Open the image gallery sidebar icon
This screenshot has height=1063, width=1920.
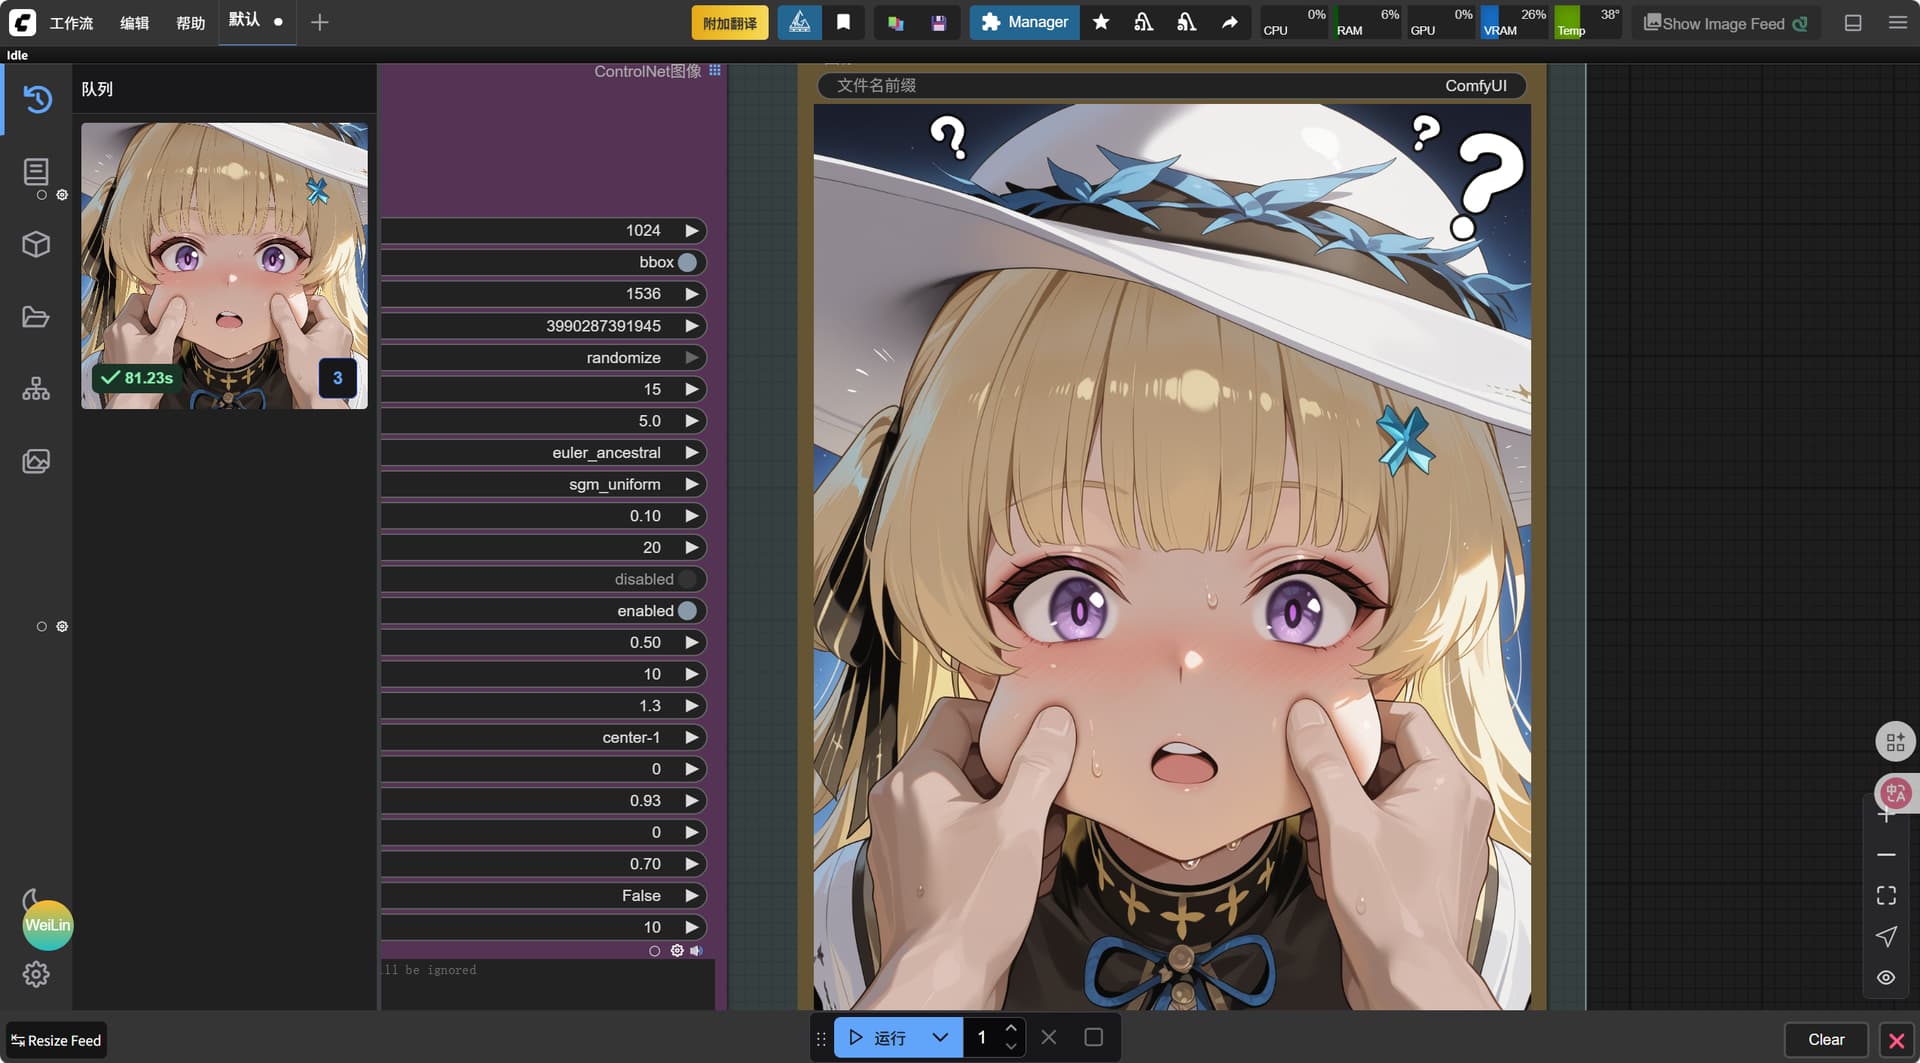click(x=36, y=461)
